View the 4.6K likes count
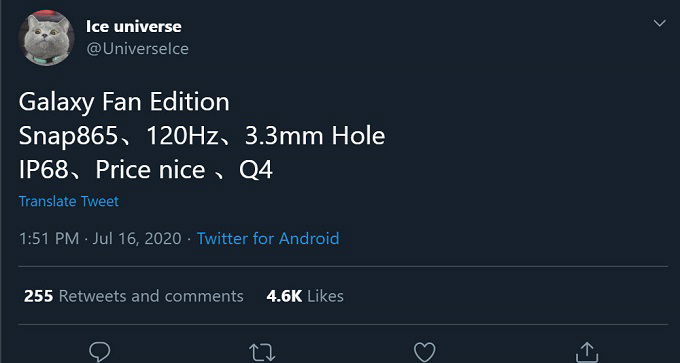The height and width of the screenshot is (363, 680). pyautogui.click(x=284, y=296)
